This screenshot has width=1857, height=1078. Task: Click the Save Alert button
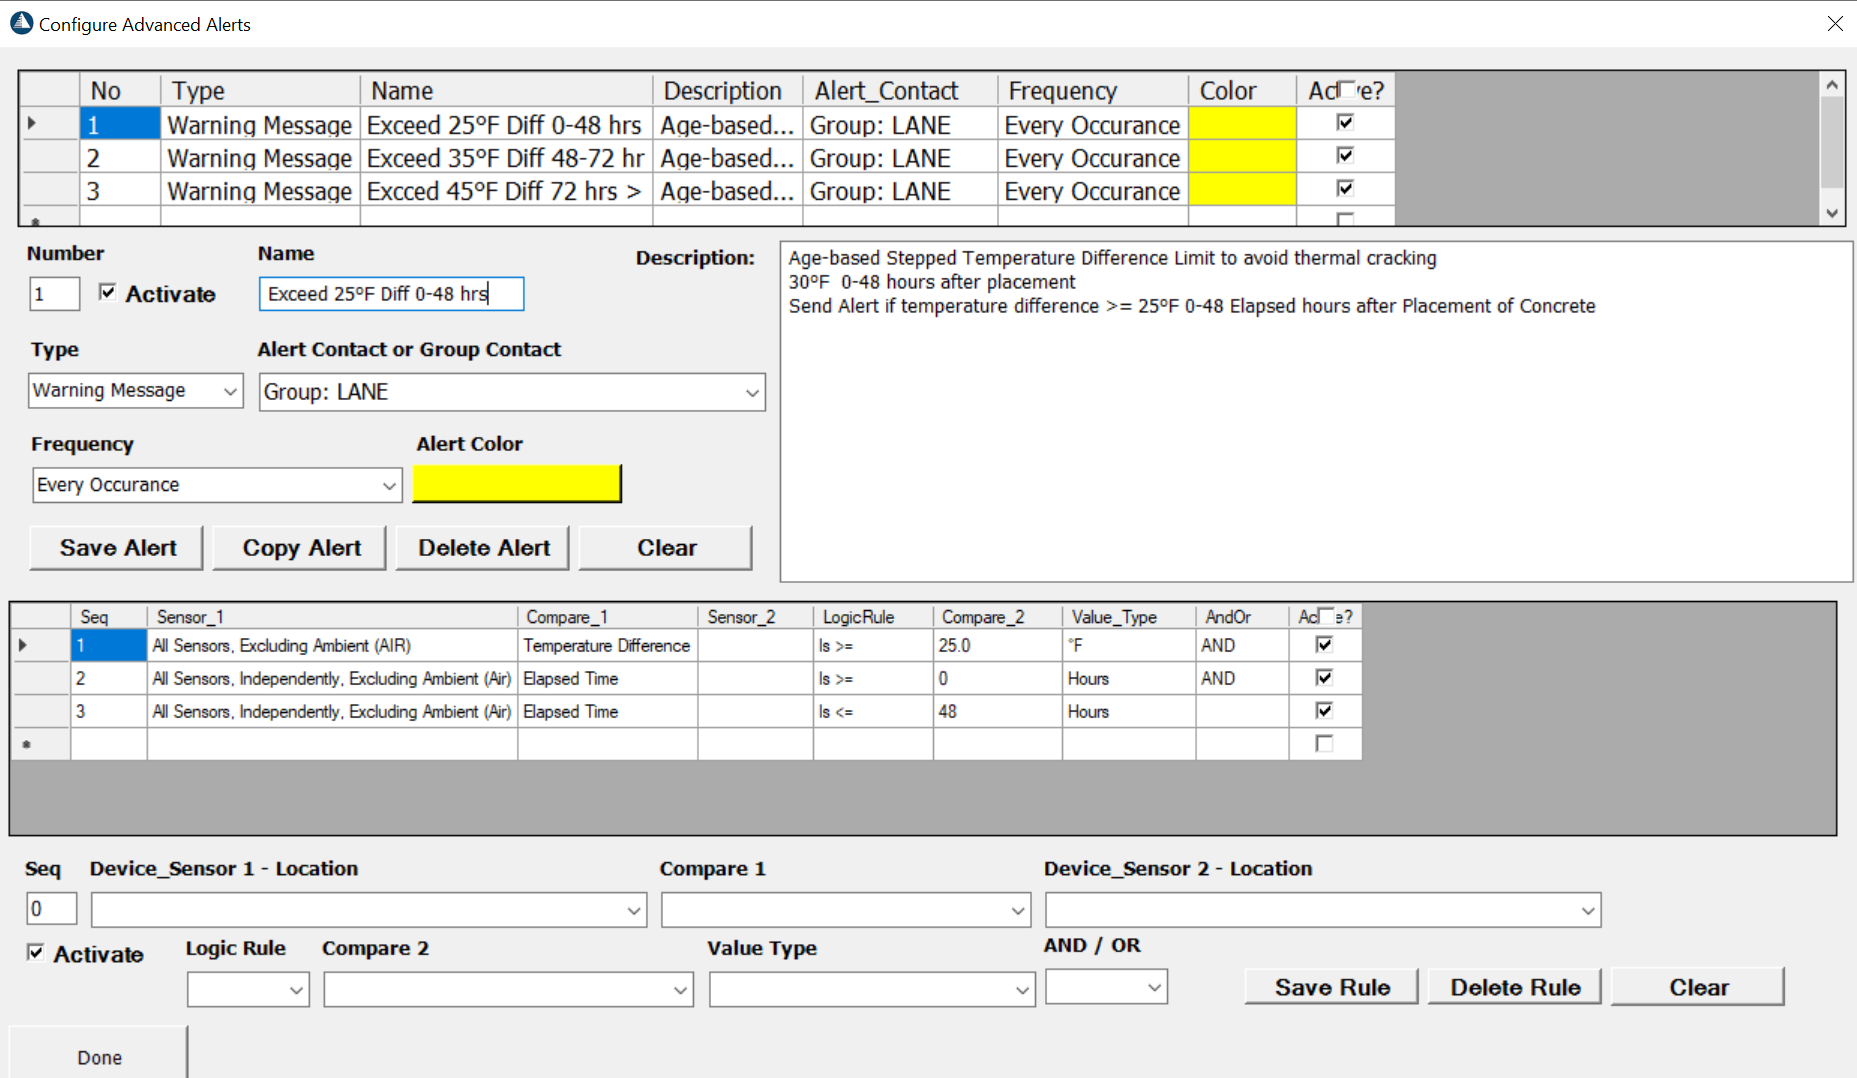(x=117, y=548)
